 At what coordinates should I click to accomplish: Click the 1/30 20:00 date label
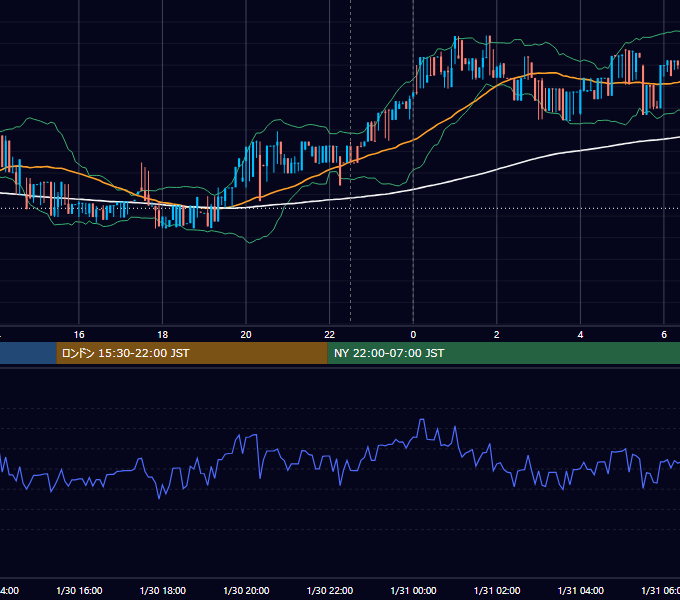[x=246, y=590]
